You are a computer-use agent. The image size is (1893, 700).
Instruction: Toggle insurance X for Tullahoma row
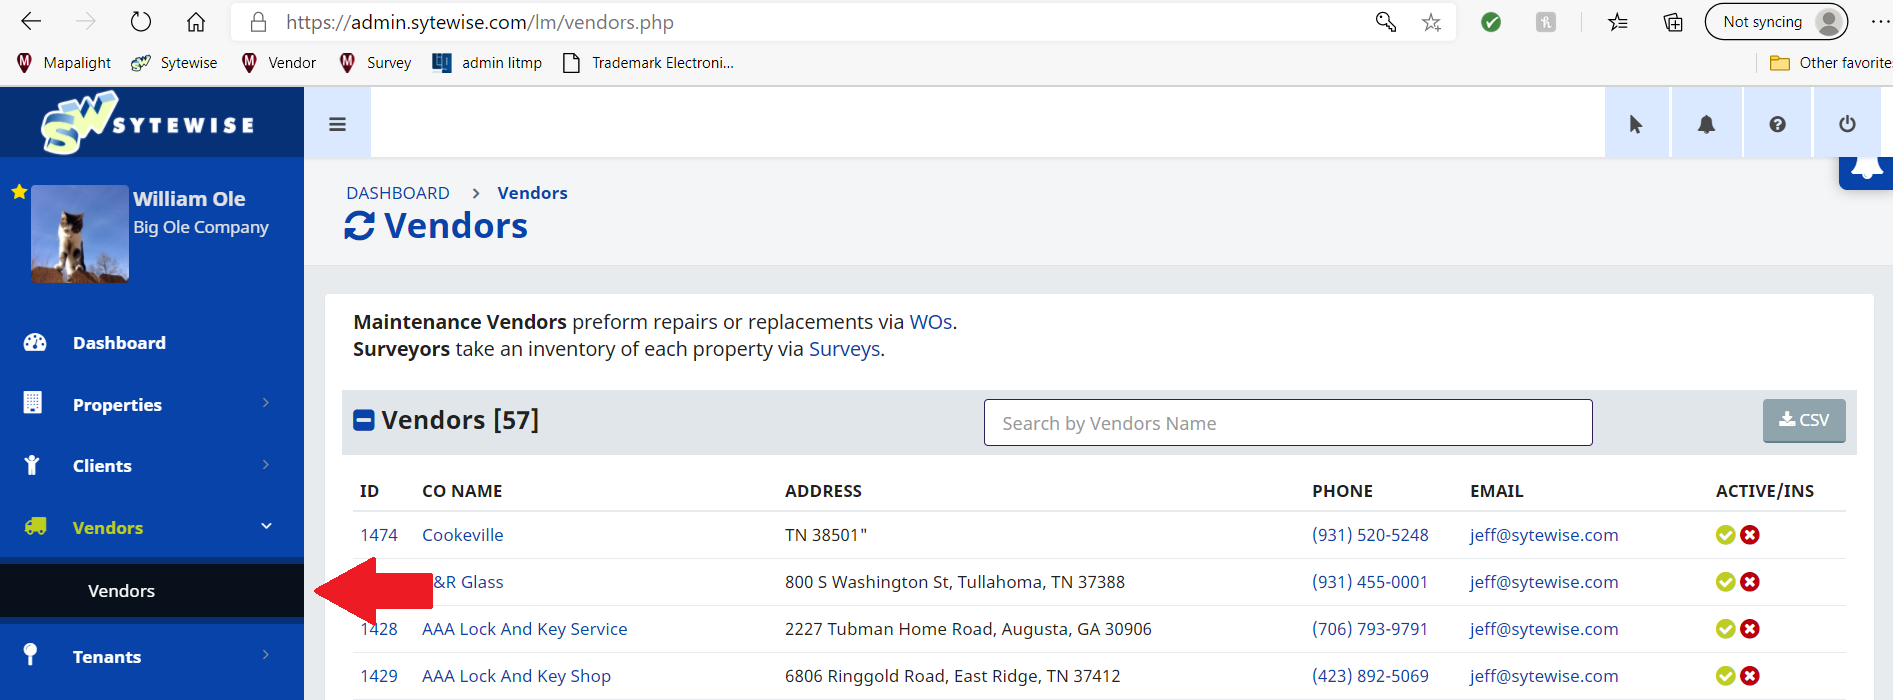[1750, 582]
